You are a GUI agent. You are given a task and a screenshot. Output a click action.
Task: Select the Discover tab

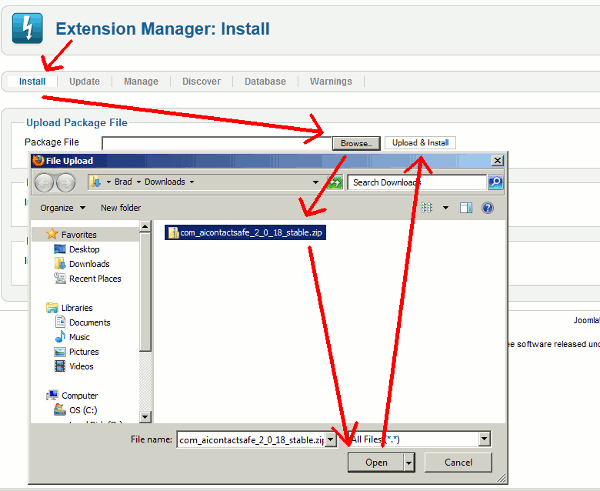(x=201, y=82)
